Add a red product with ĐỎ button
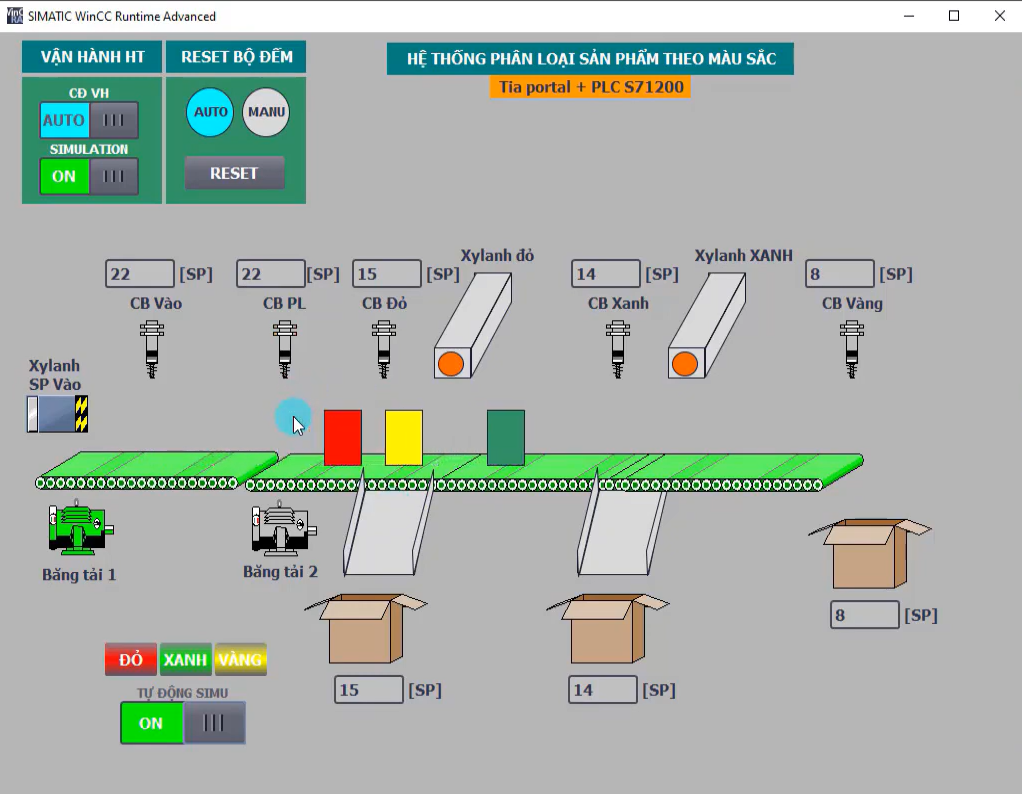1022x794 pixels. click(131, 659)
